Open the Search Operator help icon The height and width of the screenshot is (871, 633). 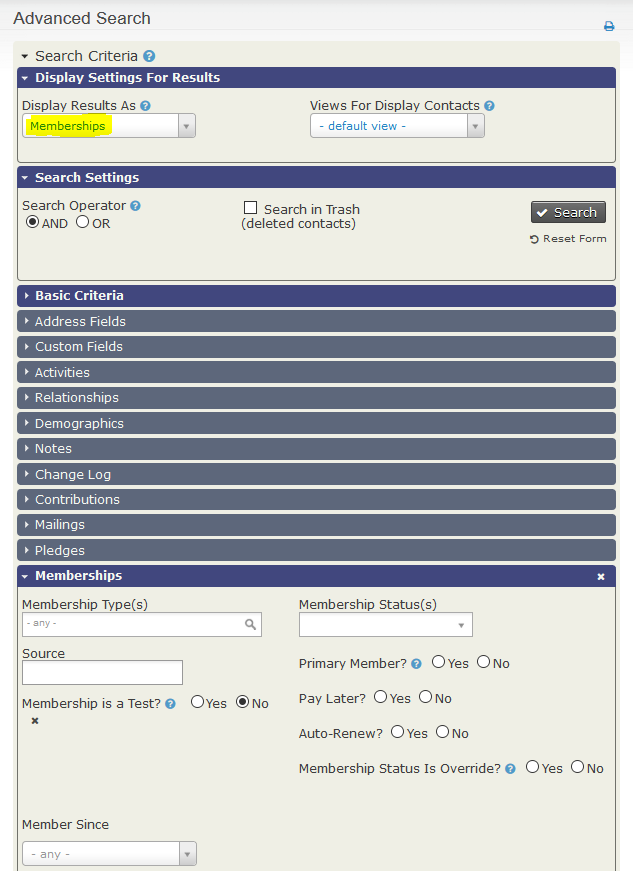coord(135,206)
